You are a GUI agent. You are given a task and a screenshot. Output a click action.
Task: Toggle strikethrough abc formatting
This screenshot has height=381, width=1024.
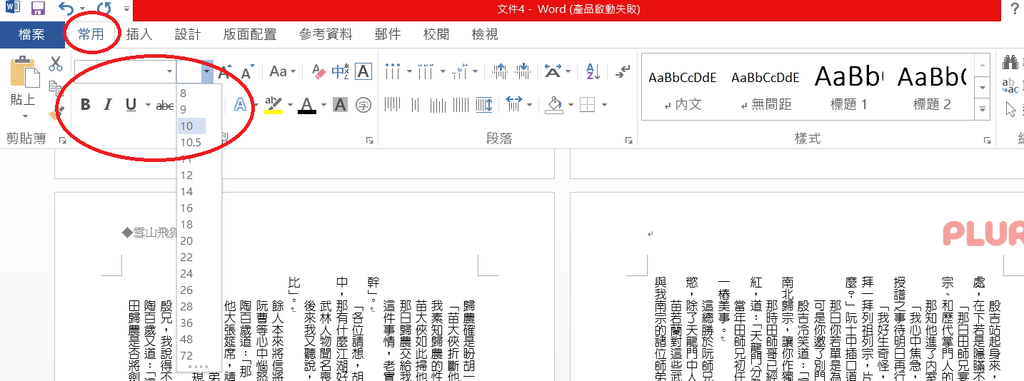pyautogui.click(x=165, y=105)
